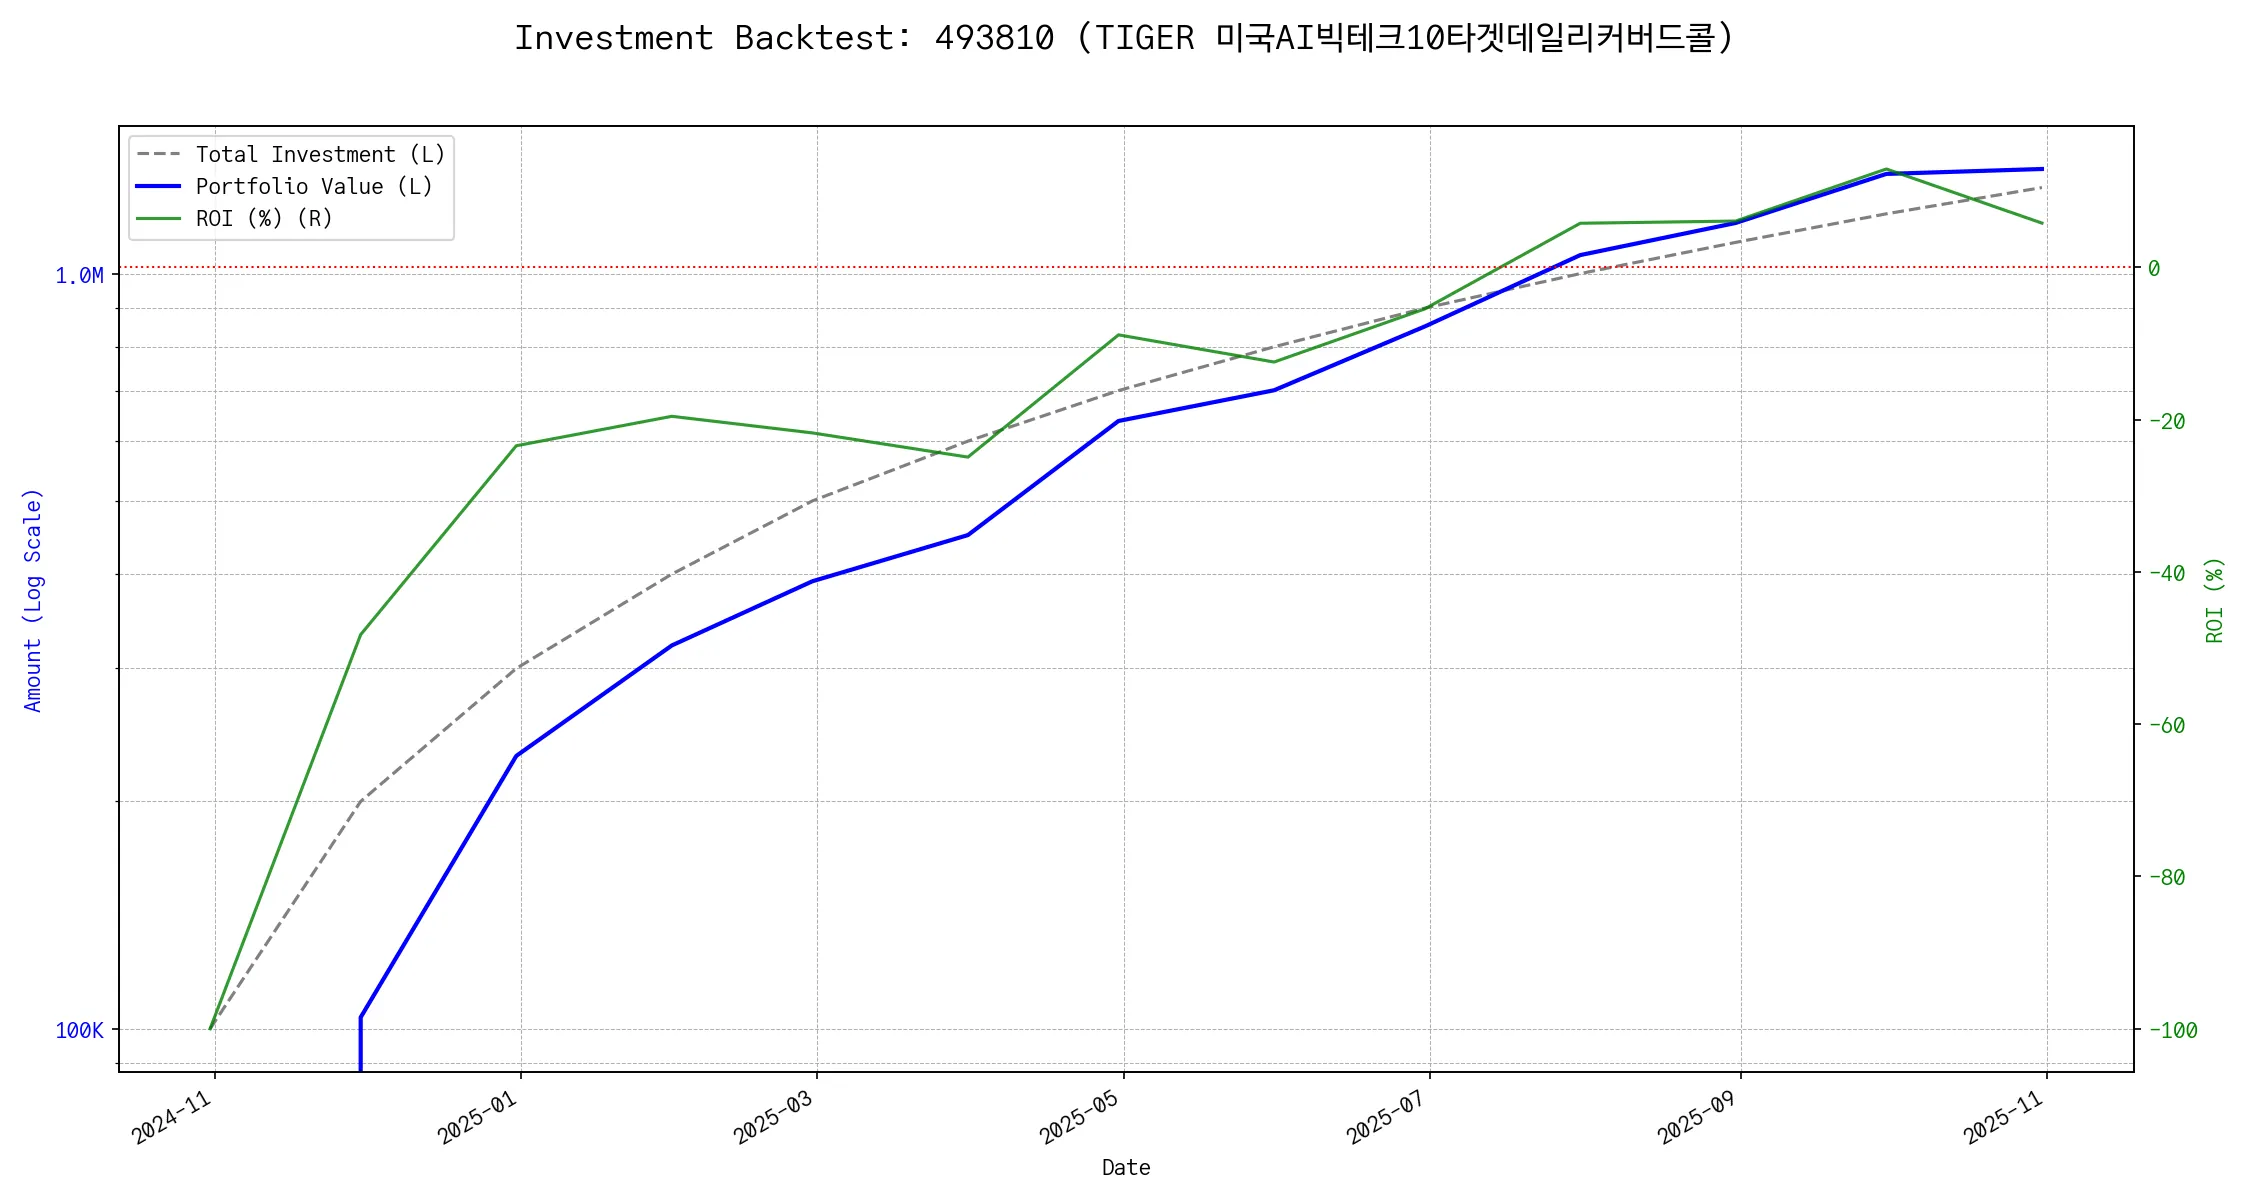Screen dimensions: 2250x1200
Task: Click the 2025-03 date tick label
Action: pyautogui.click(x=774, y=1118)
